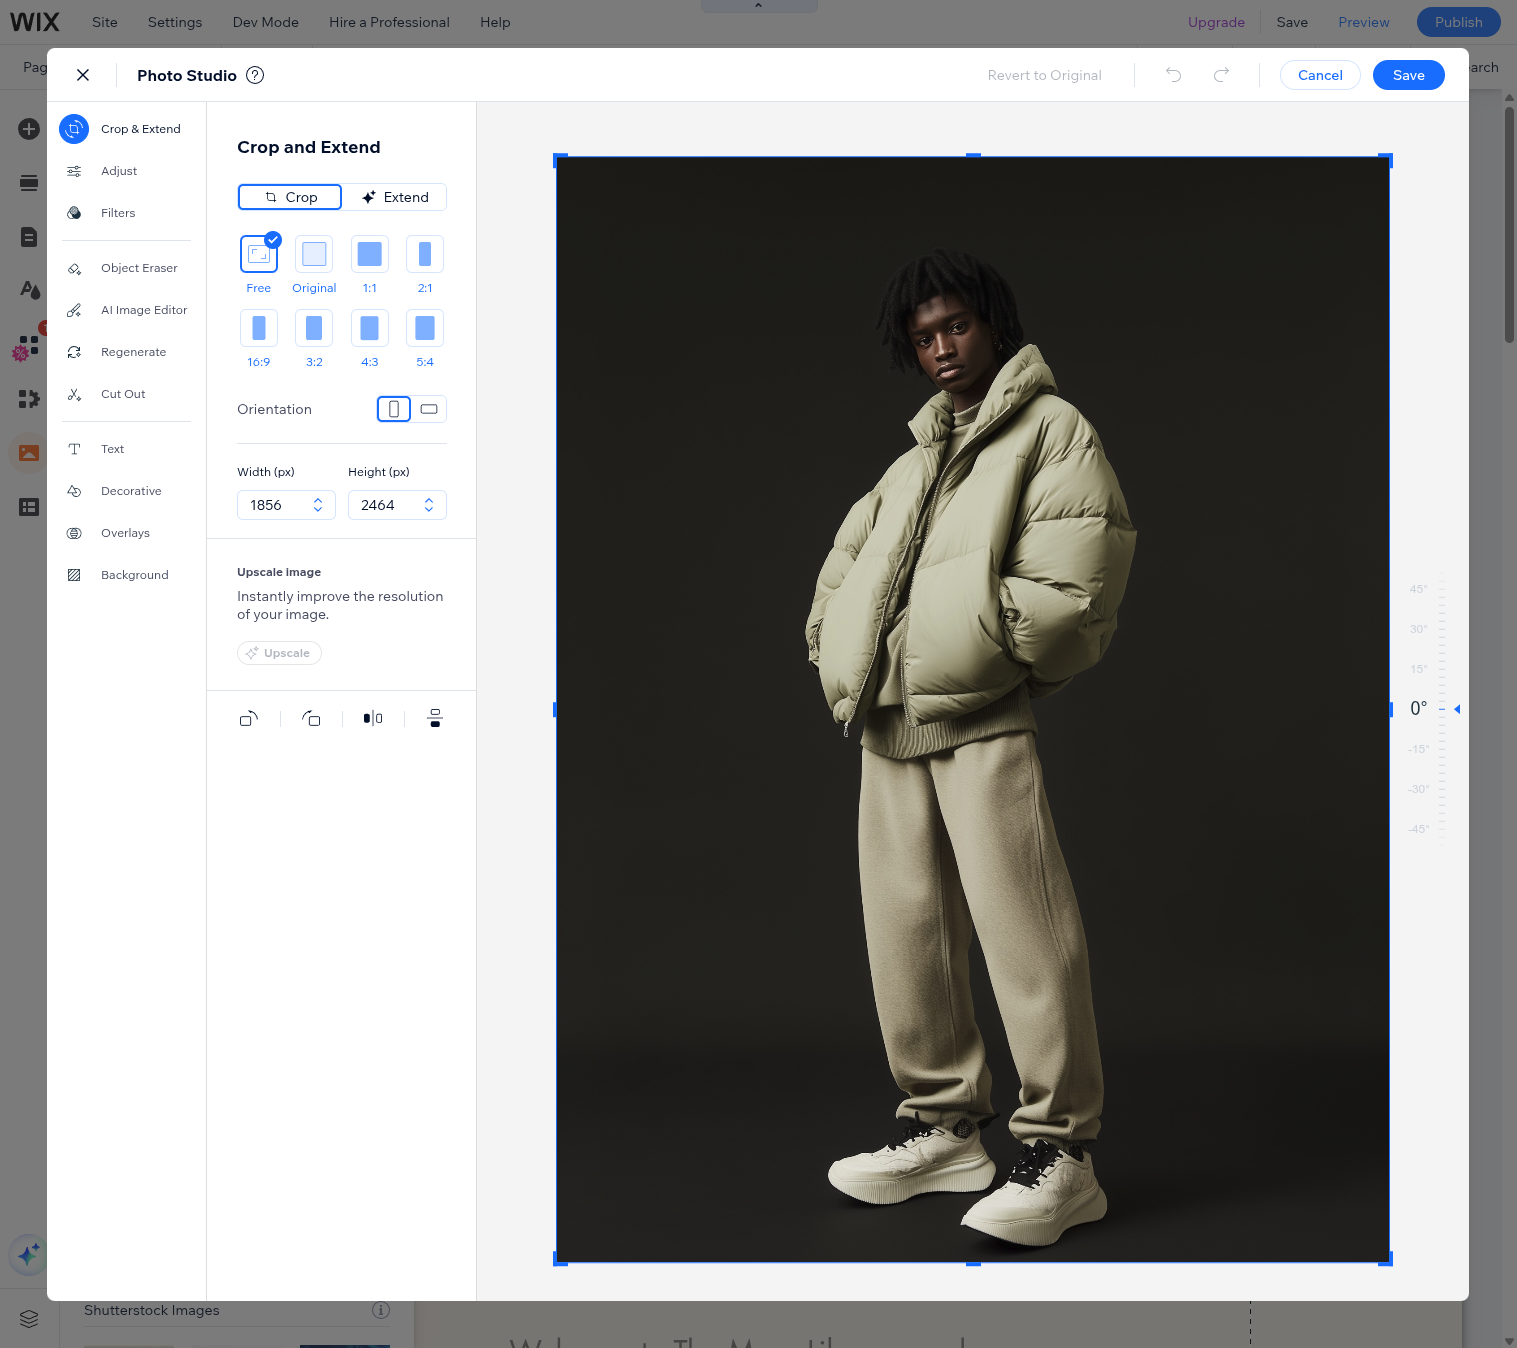The image size is (1517, 1348).
Task: Open the Text tool in Photo Studio
Action: pyautogui.click(x=111, y=449)
